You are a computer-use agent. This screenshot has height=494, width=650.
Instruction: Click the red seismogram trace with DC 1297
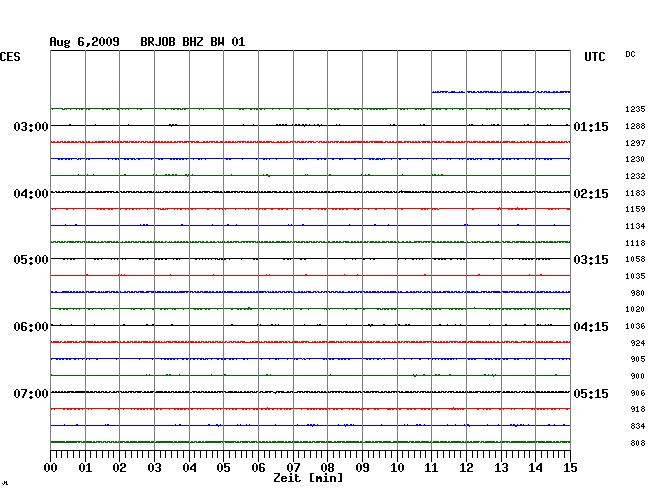click(x=310, y=142)
